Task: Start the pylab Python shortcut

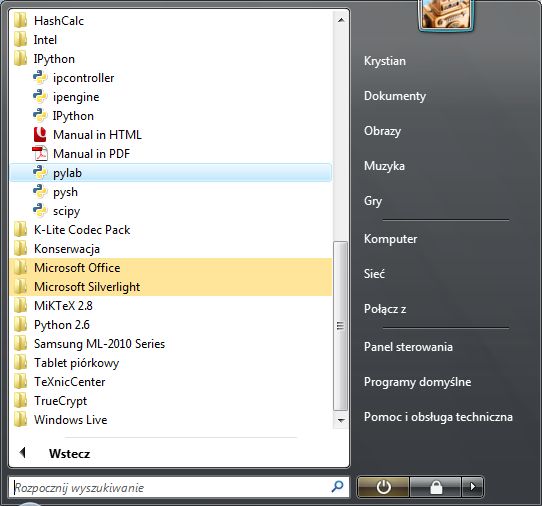Action: point(171,173)
